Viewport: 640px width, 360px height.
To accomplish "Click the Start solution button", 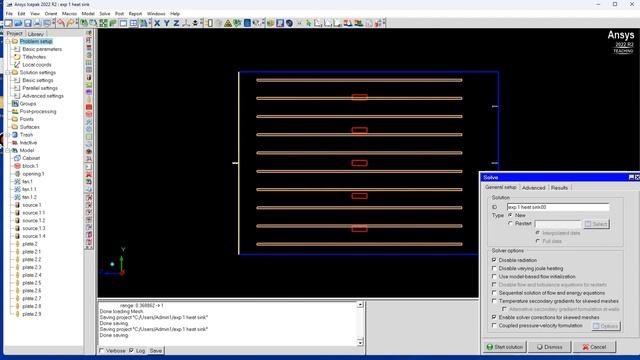I will [x=504, y=347].
